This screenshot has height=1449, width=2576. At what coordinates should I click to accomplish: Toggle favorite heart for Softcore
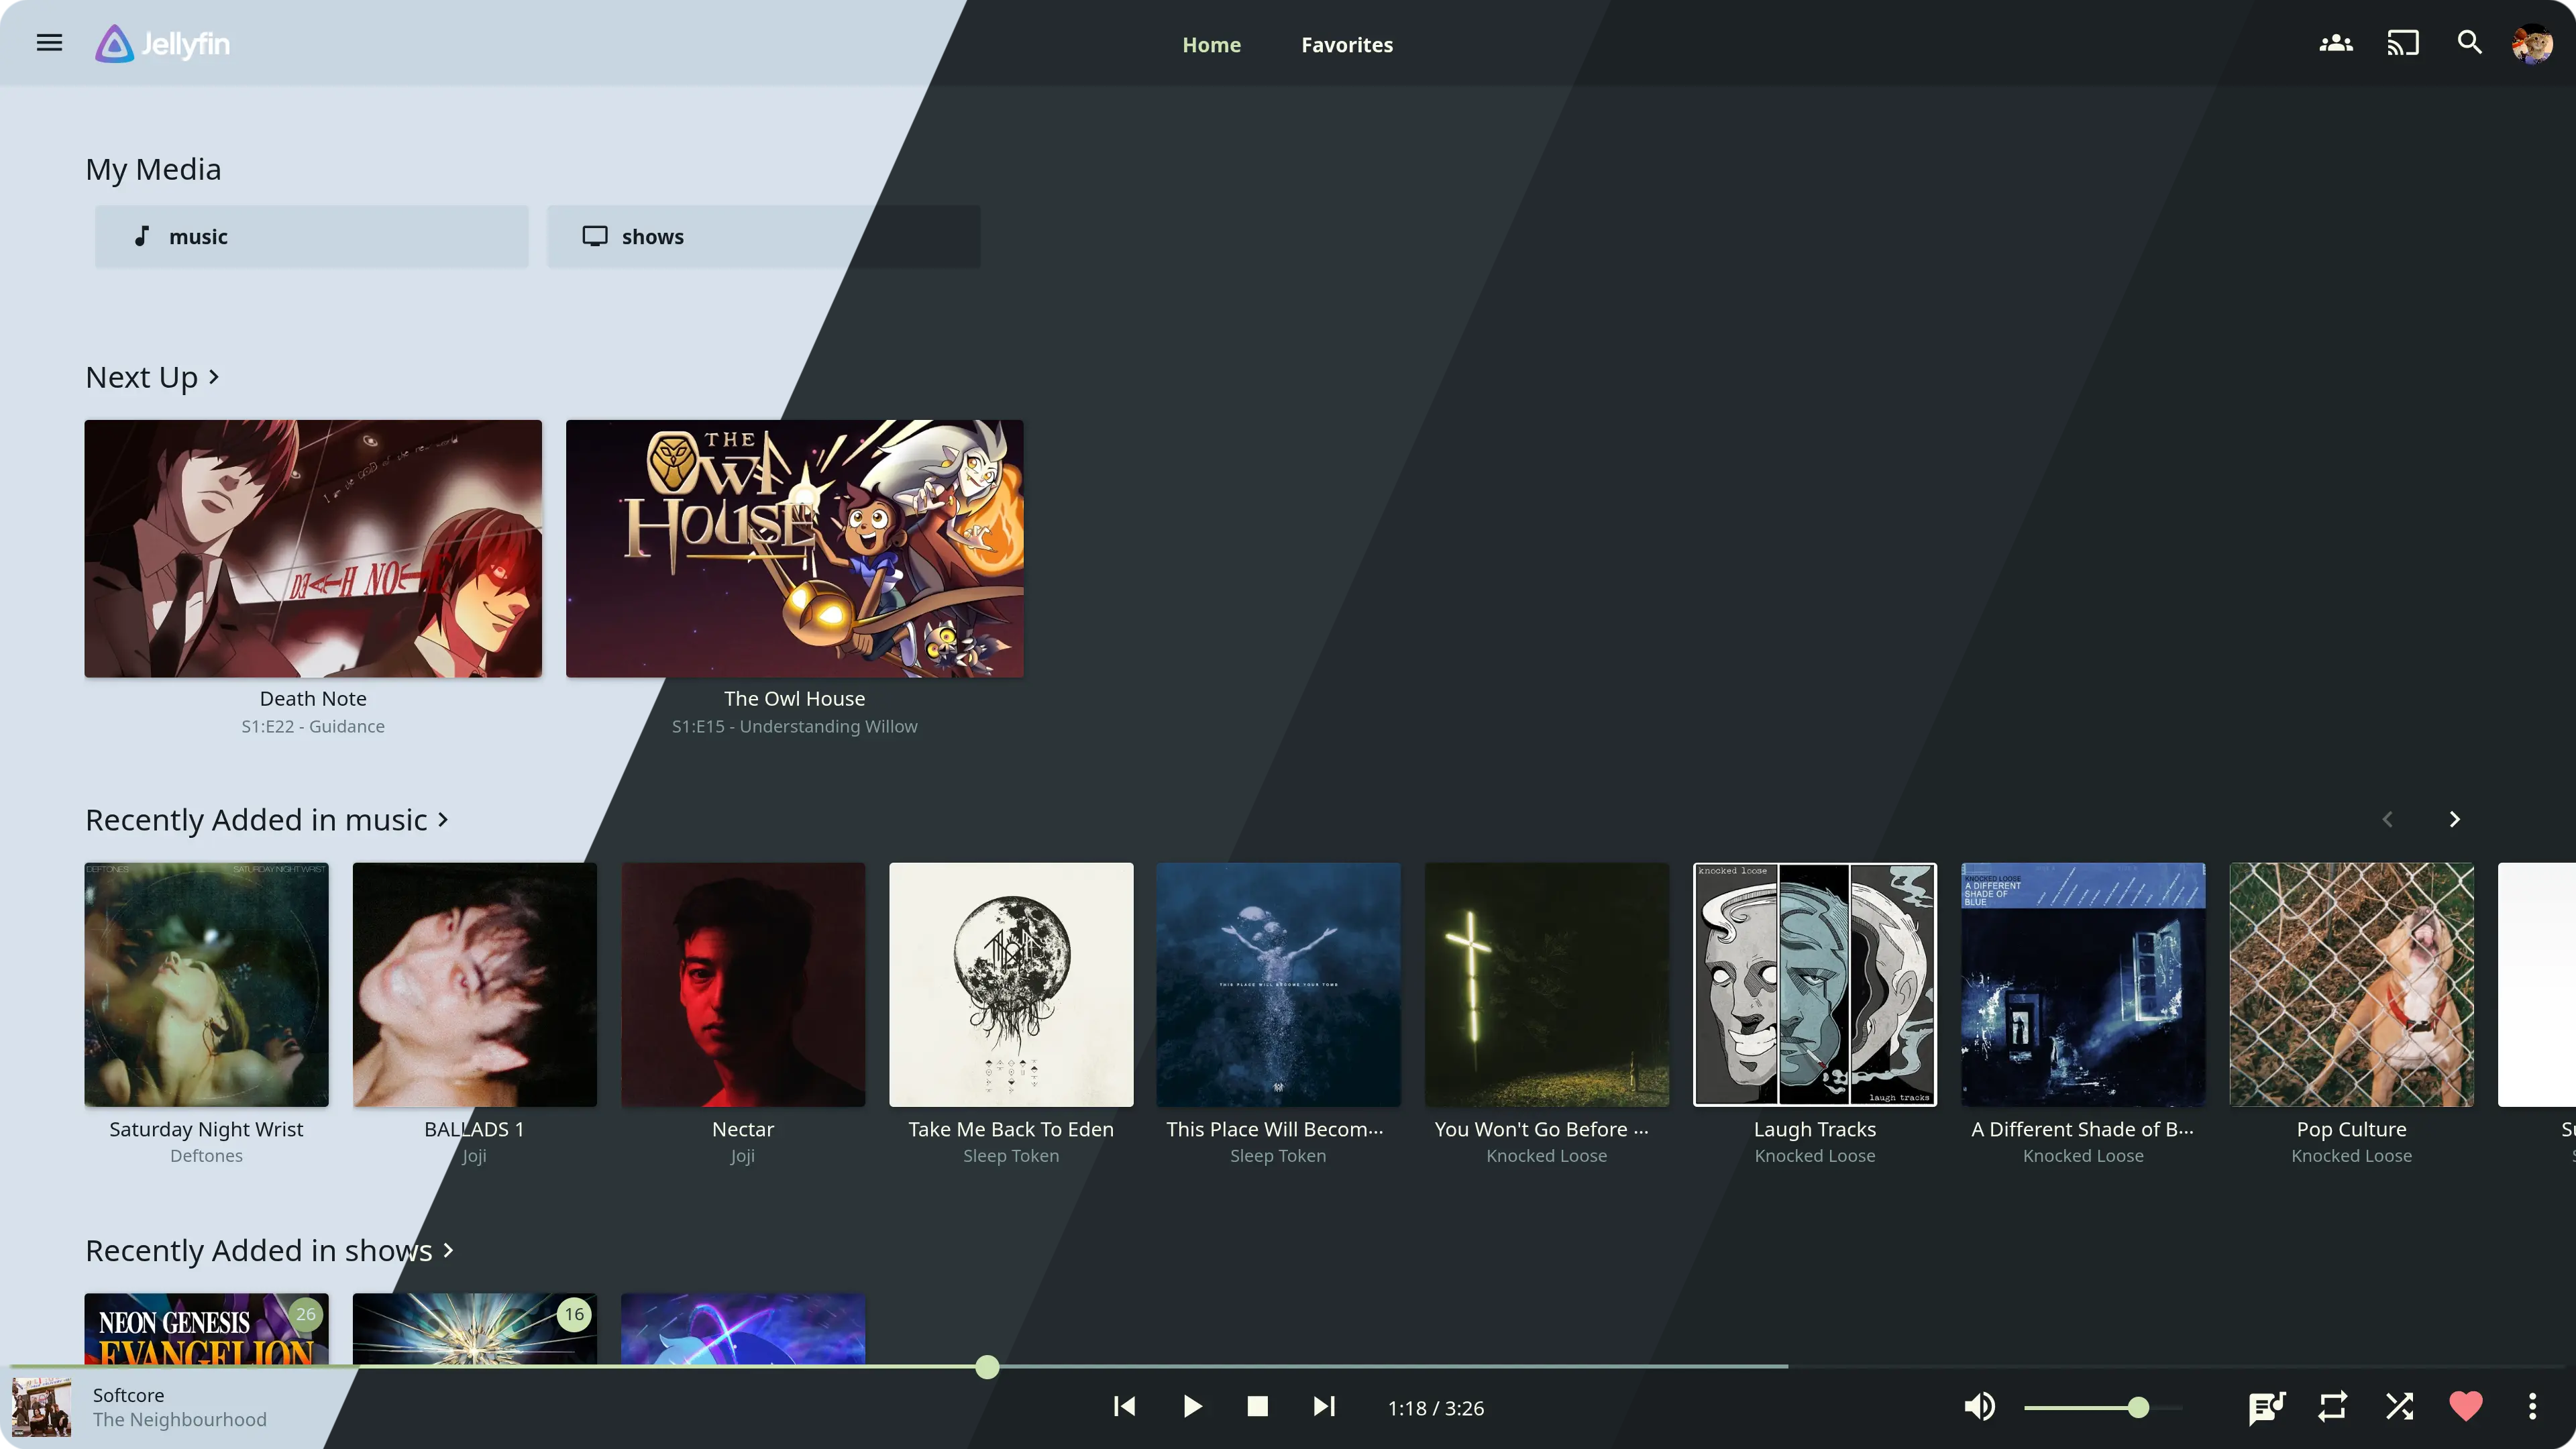click(2466, 1407)
